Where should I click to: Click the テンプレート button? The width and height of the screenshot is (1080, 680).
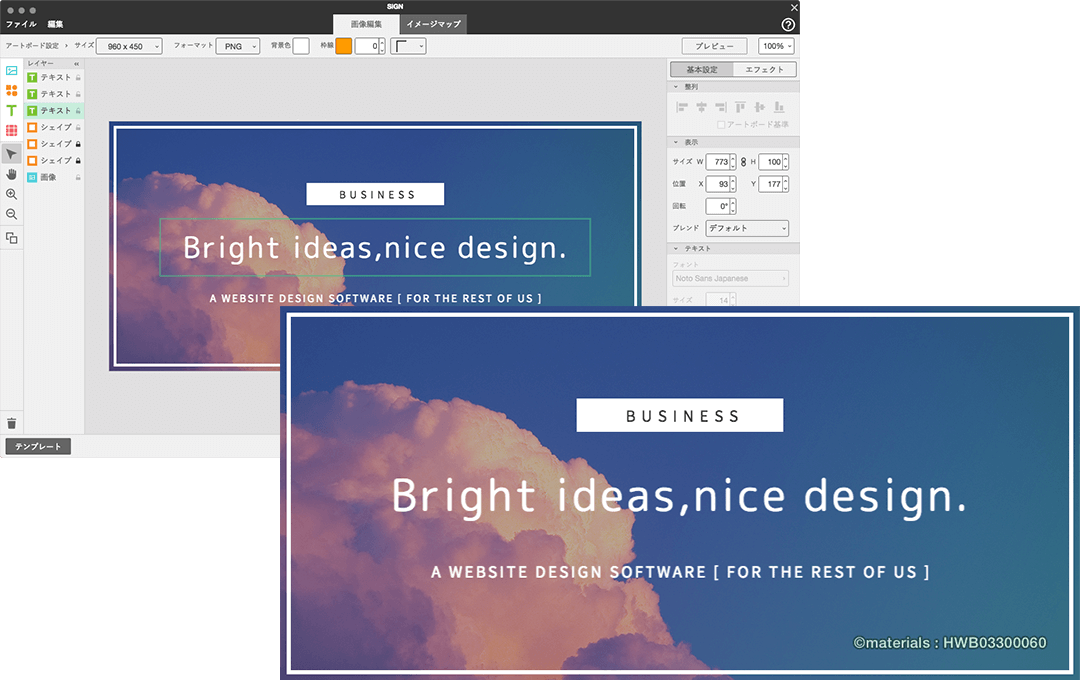(x=39, y=446)
